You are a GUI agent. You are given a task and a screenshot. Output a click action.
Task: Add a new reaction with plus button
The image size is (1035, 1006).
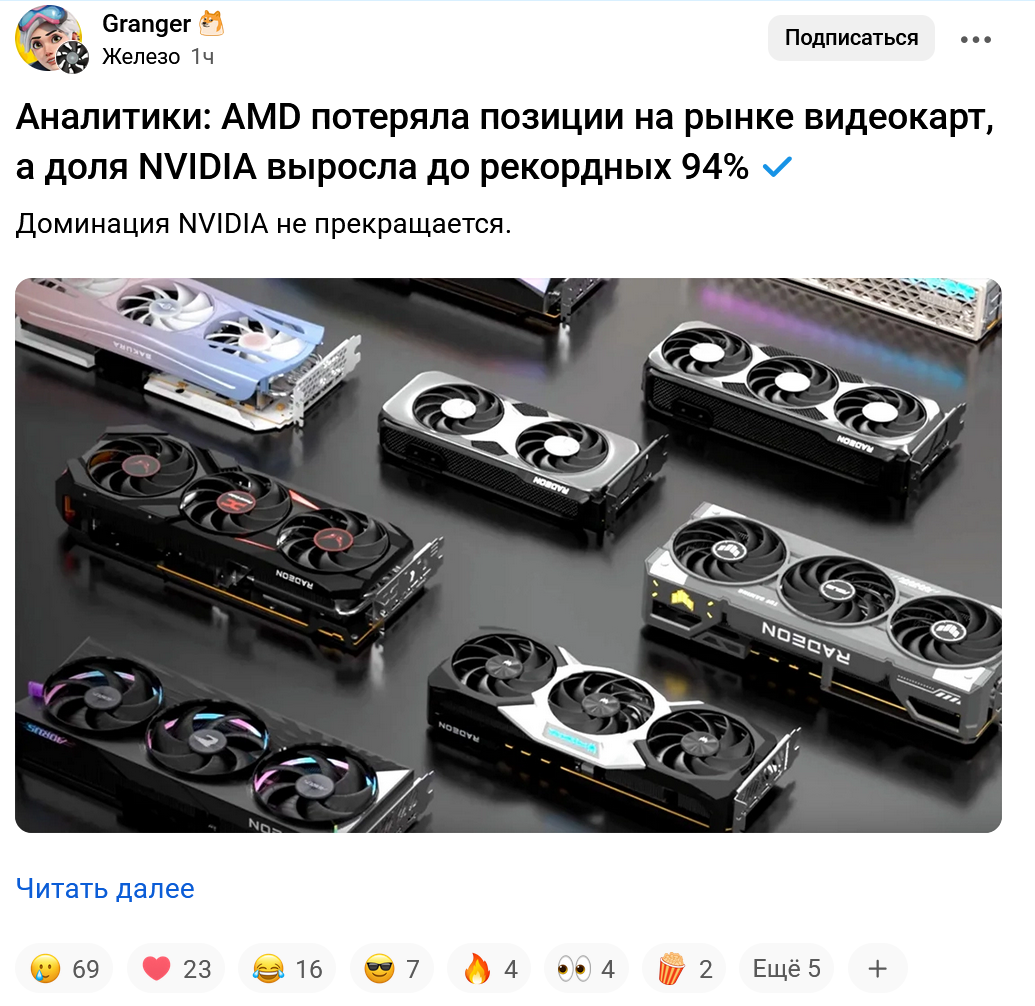pos(877,969)
